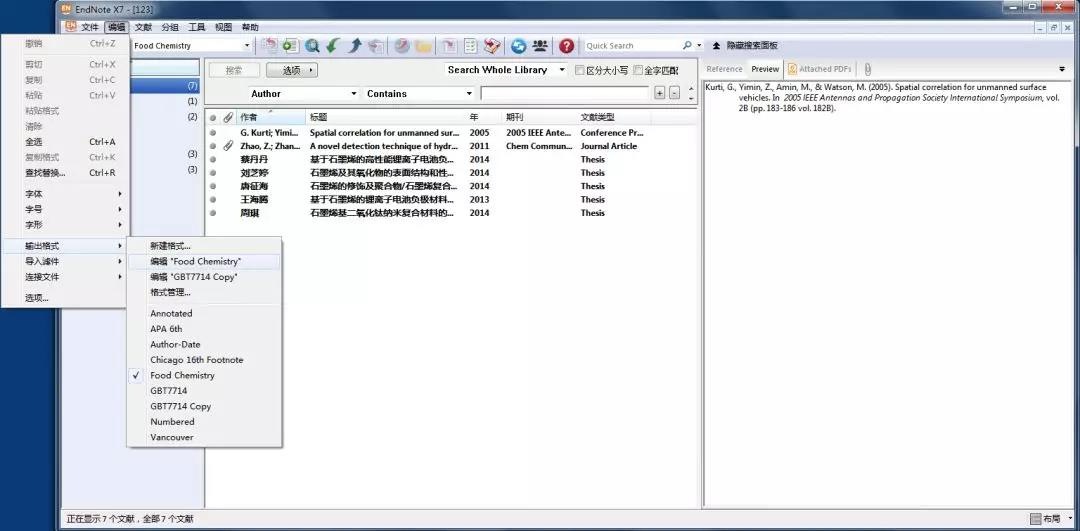Click the Open File folder icon

(x=423, y=45)
